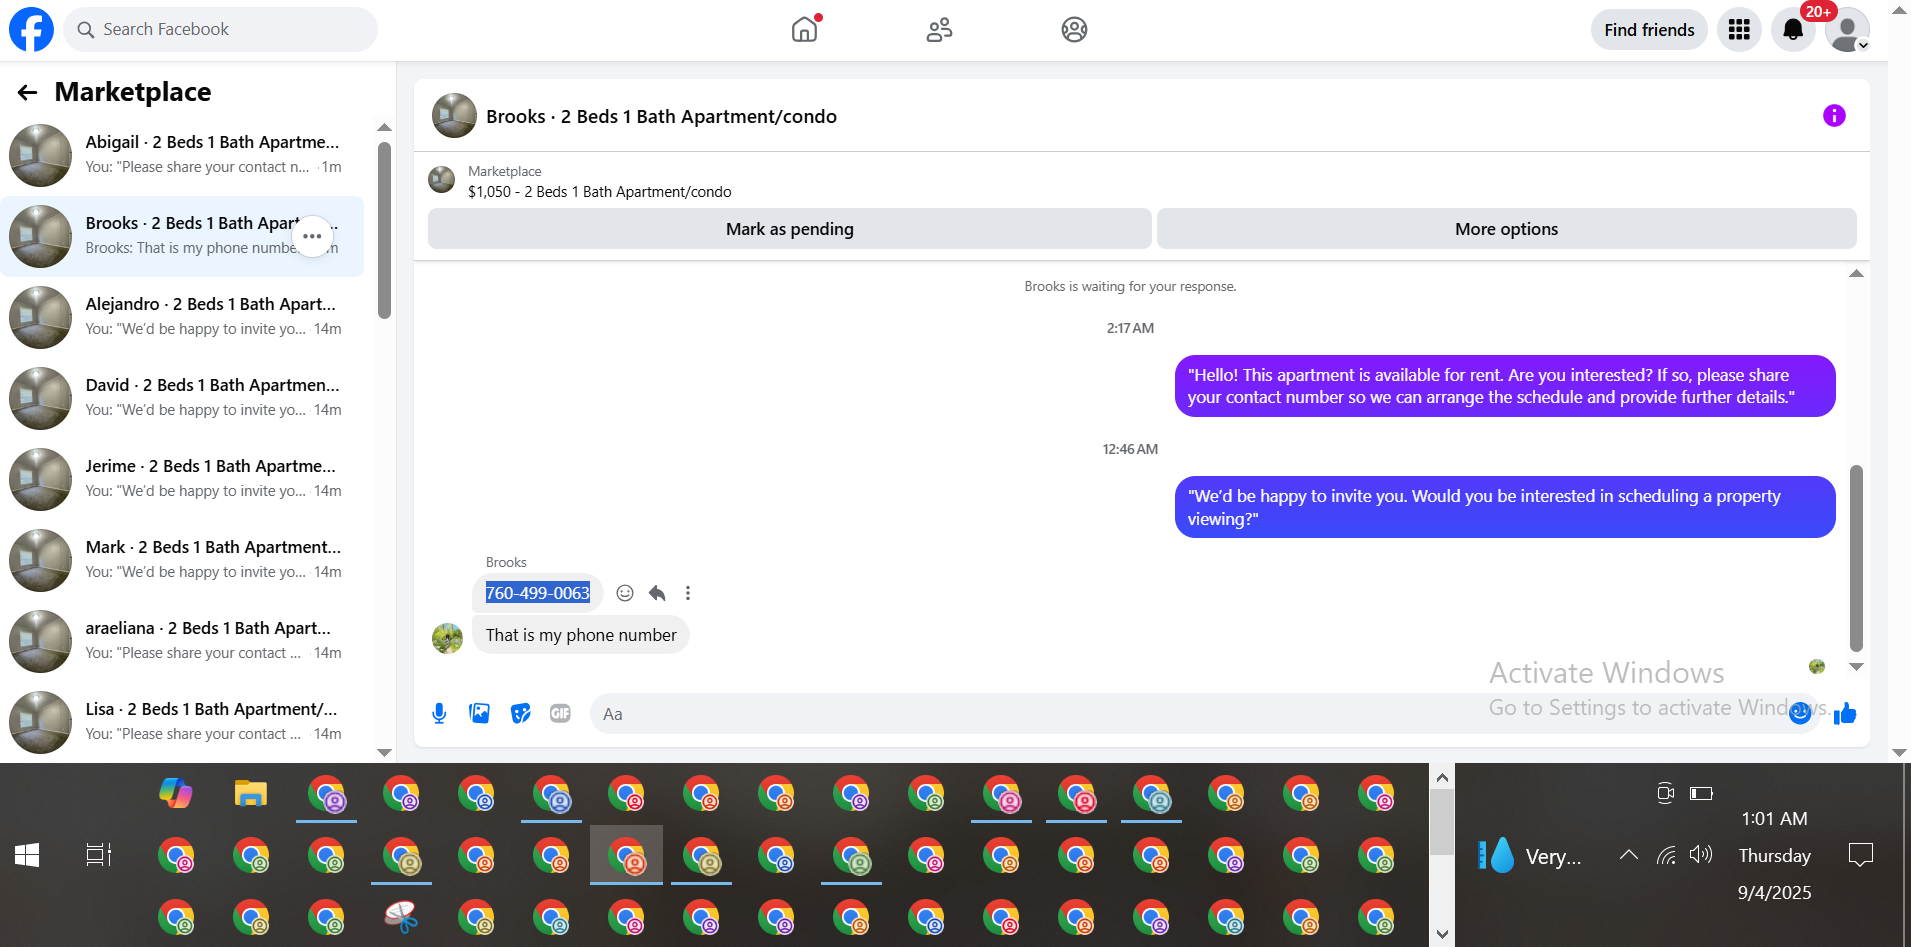The height and width of the screenshot is (947, 1911).
Task: Send a thumbs-up like
Action: 1845,713
